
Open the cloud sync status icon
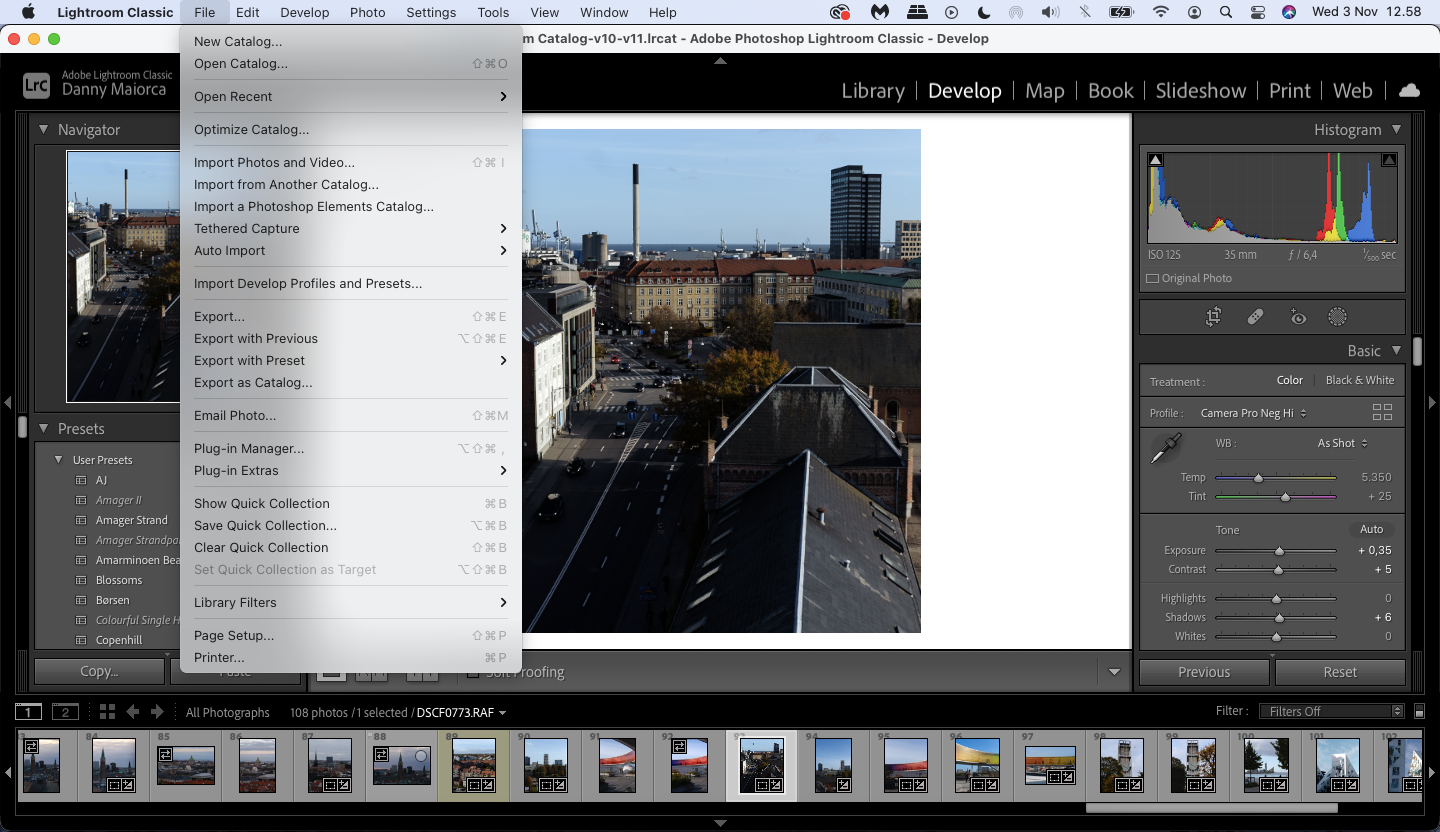[x=1409, y=90]
